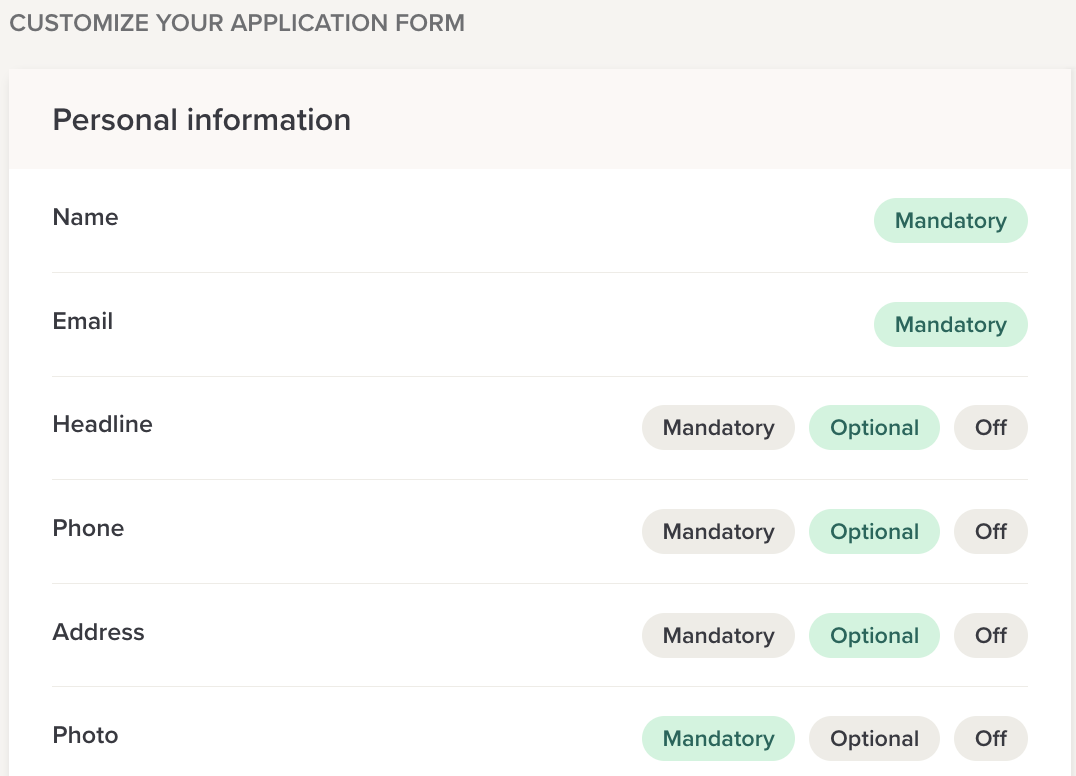The image size is (1076, 776).
Task: Click the Customize Your Application Form heading
Action: point(237,23)
